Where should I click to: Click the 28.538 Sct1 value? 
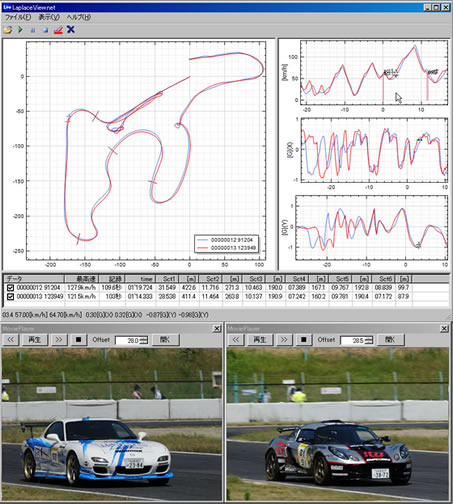(167, 296)
